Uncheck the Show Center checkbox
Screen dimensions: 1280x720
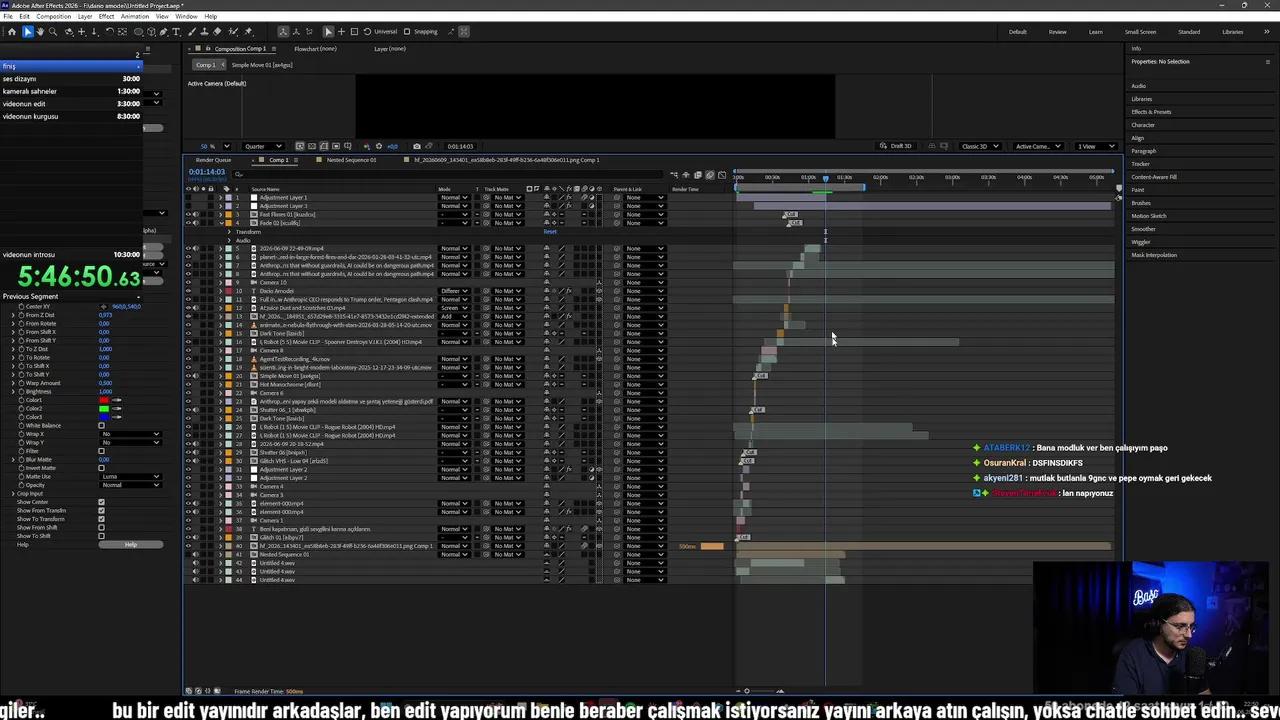point(101,502)
